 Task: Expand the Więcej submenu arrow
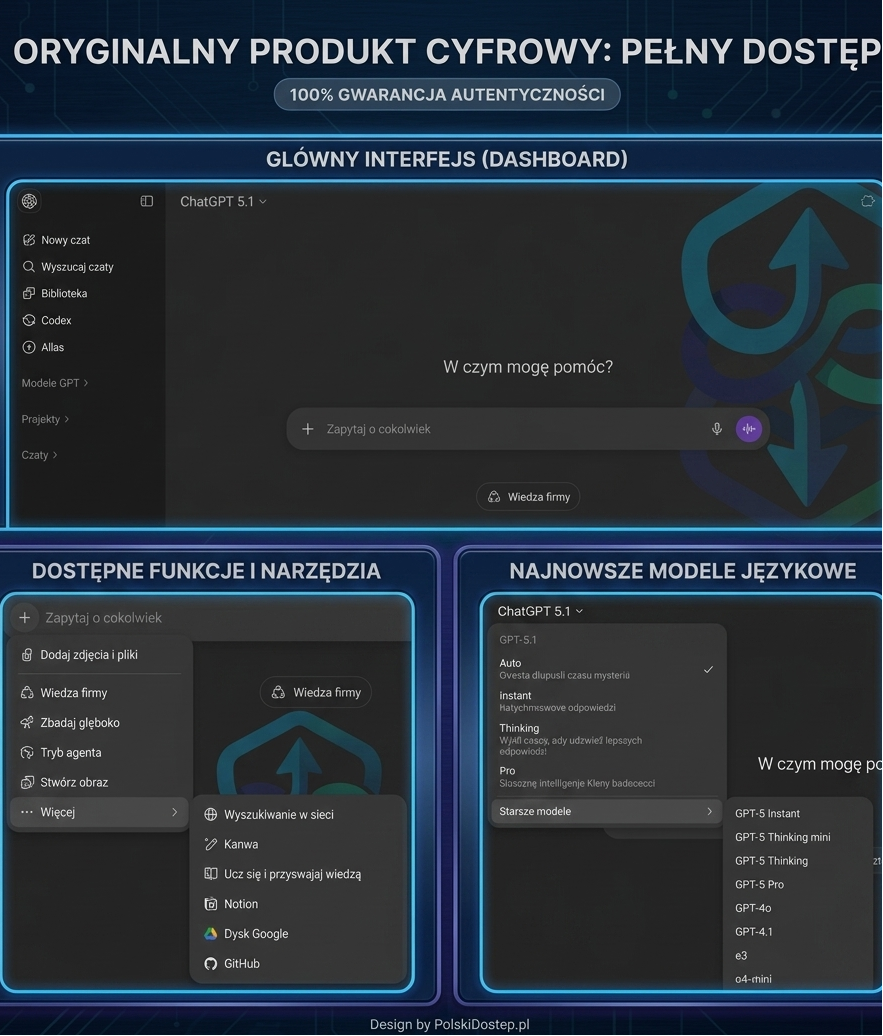pos(174,812)
